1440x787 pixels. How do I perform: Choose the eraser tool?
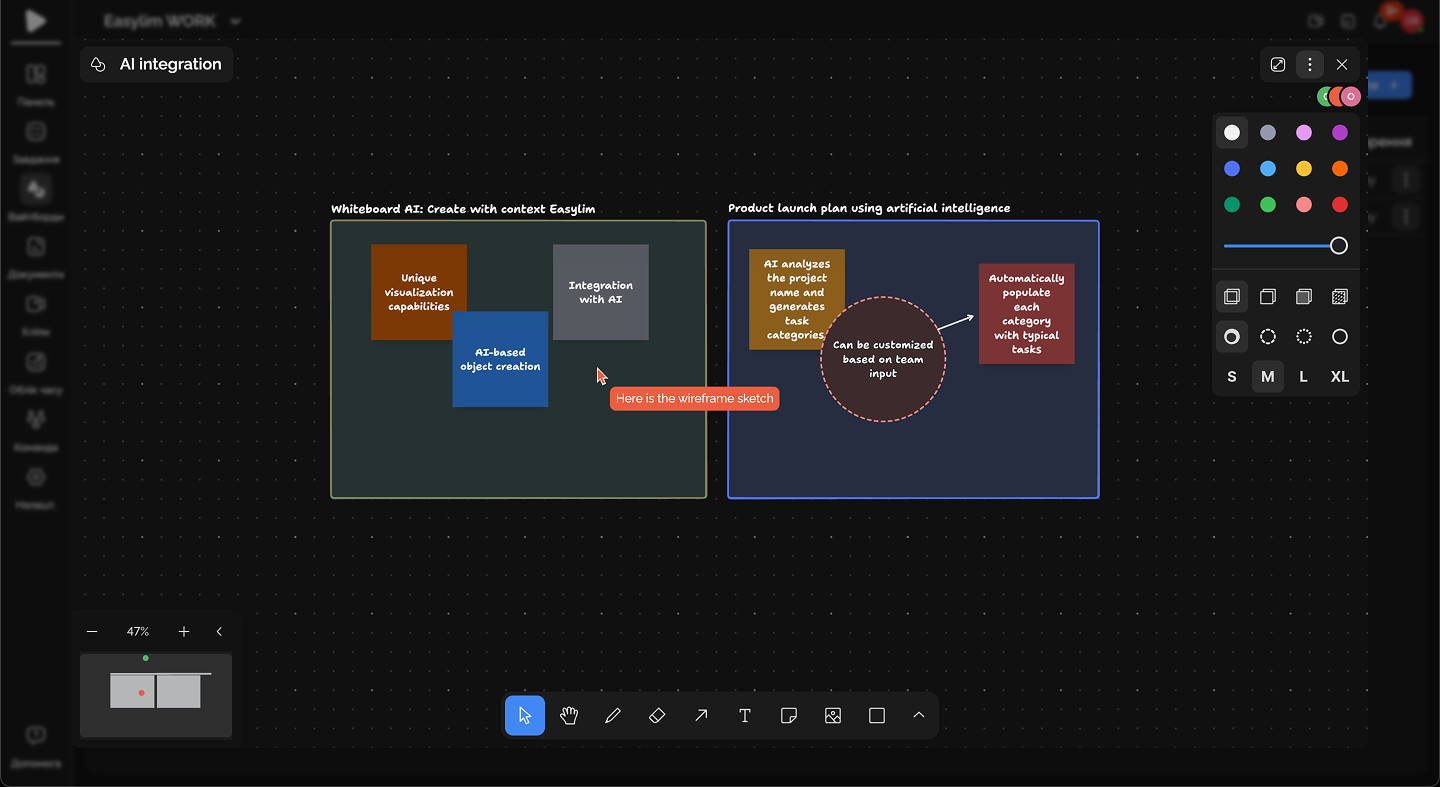[x=657, y=715]
